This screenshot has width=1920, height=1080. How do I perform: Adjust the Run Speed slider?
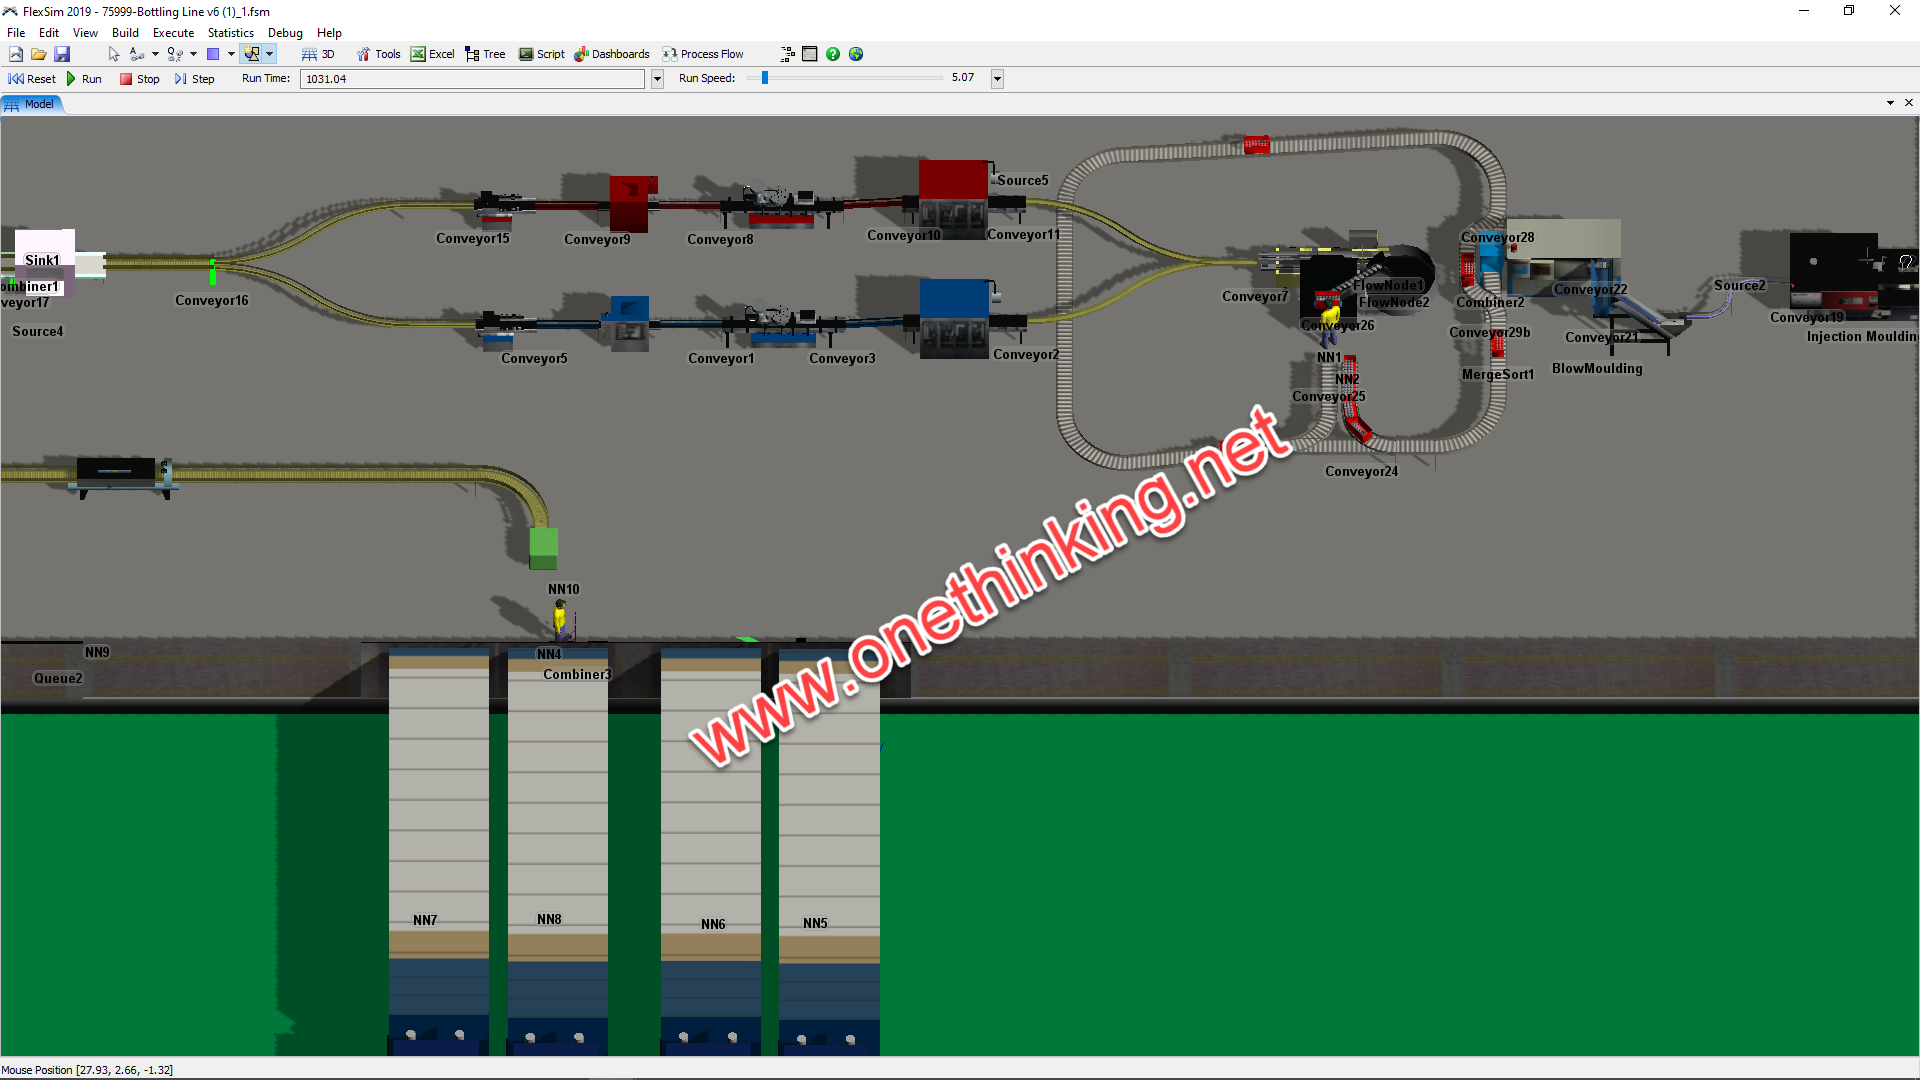766,78
